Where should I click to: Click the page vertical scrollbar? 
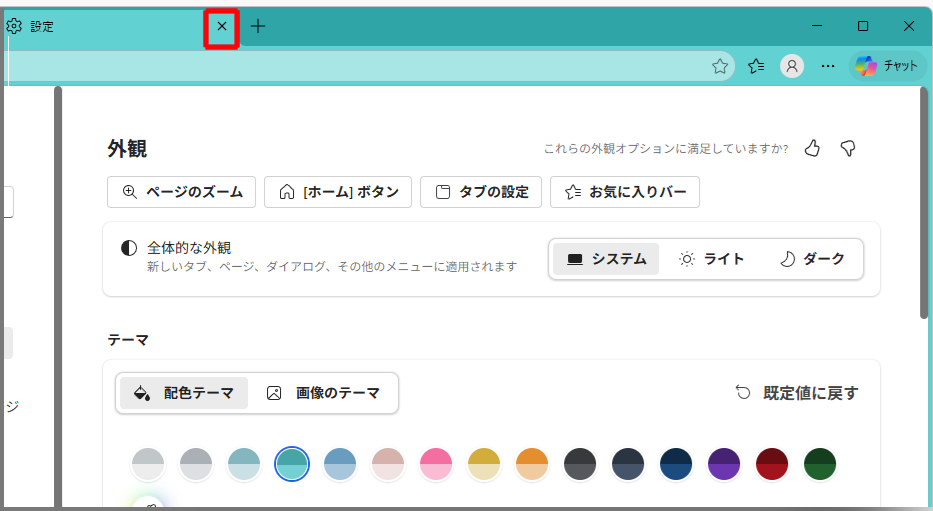pyautogui.click(x=924, y=202)
